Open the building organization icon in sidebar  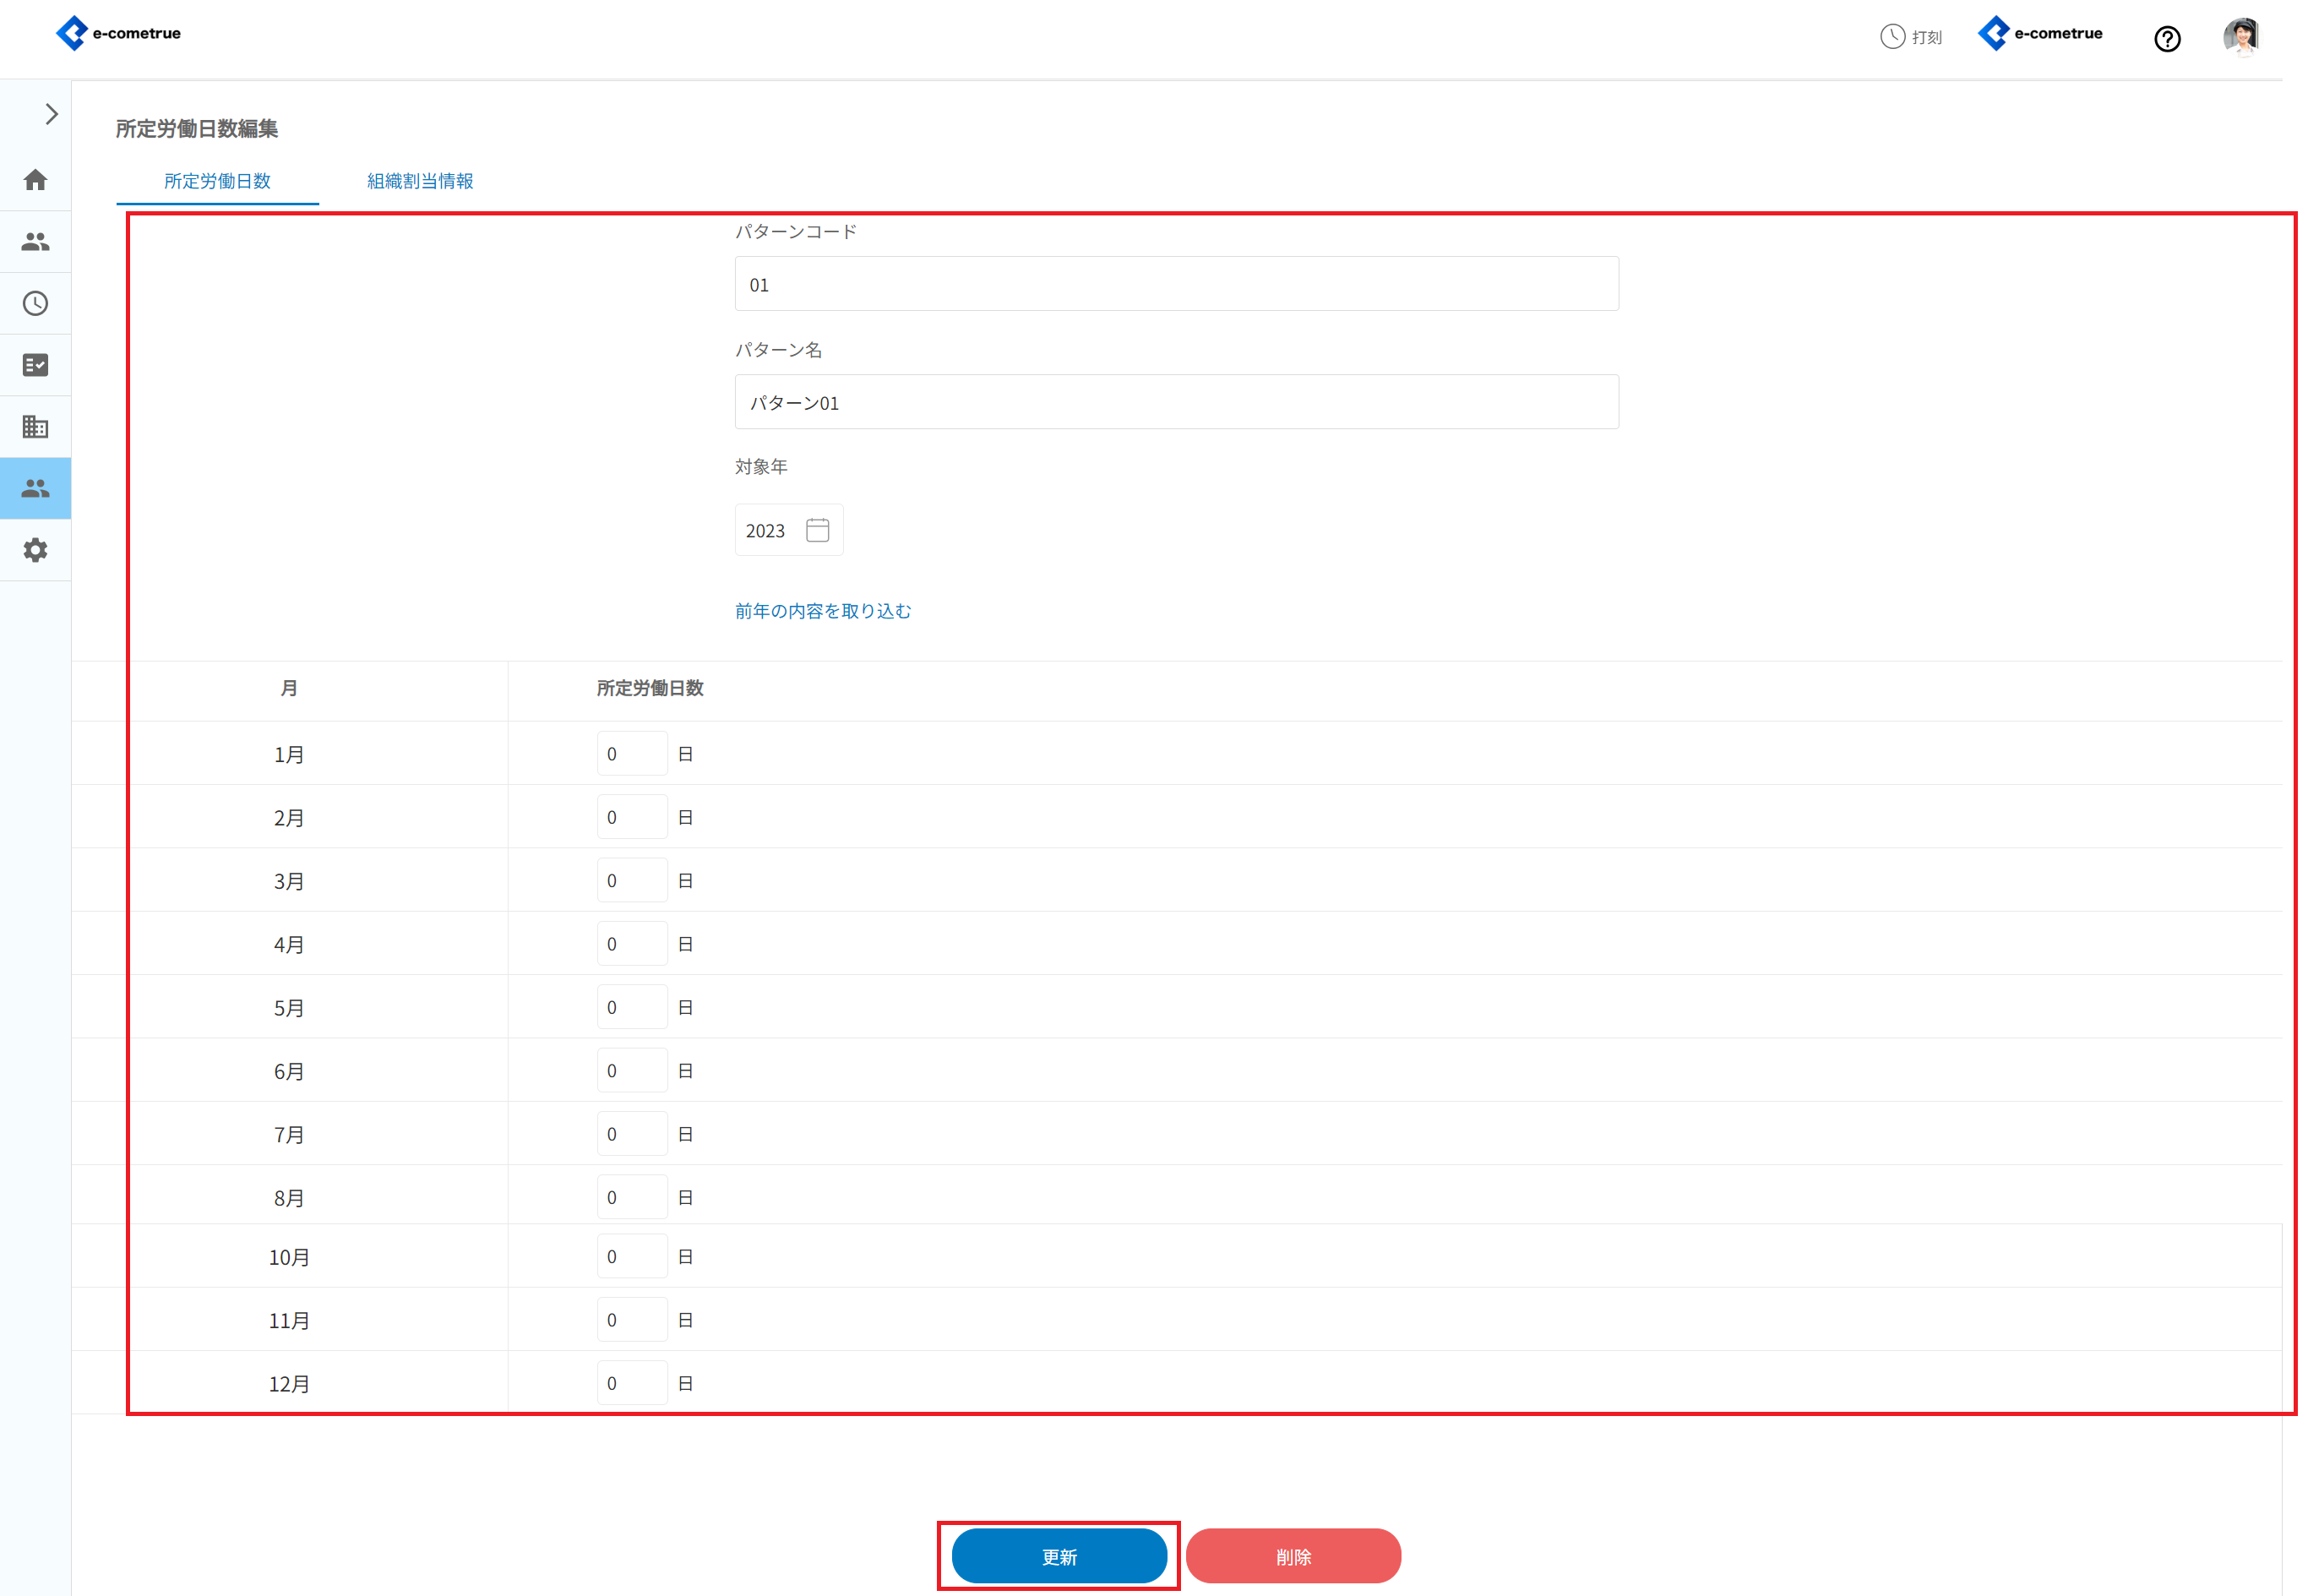[x=36, y=427]
